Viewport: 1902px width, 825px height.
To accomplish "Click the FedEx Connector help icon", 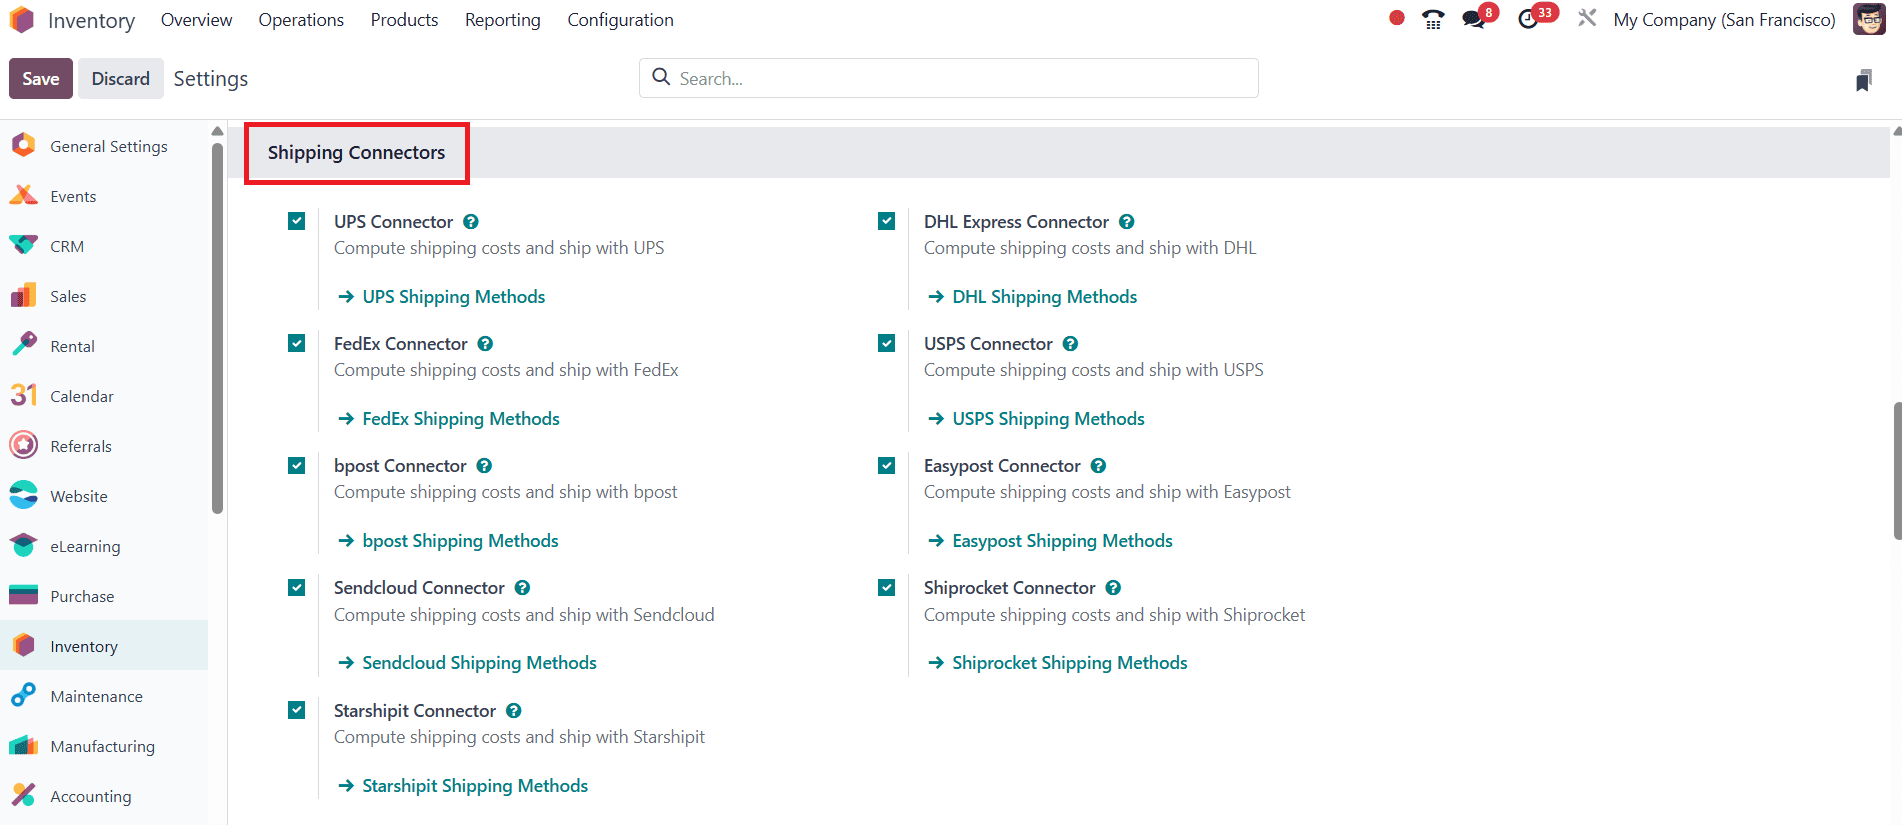I will tap(485, 344).
